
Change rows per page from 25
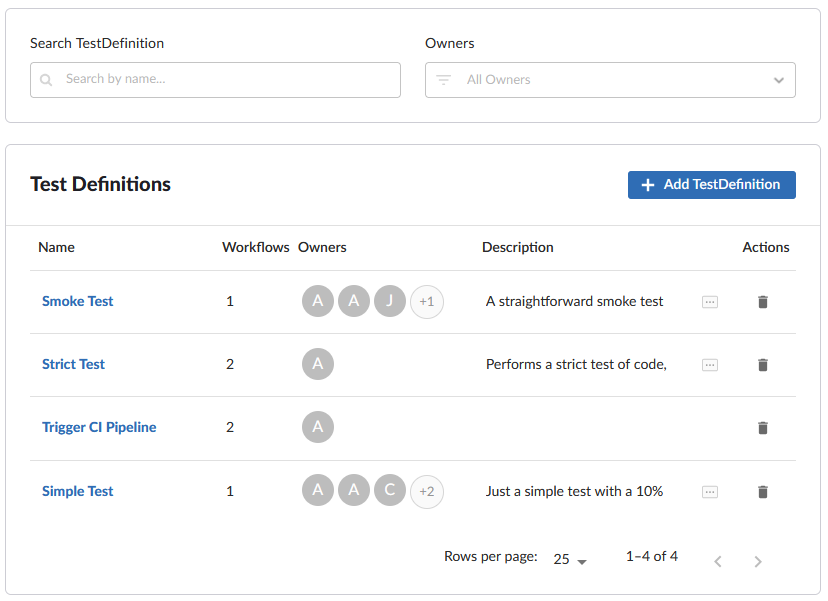point(570,560)
